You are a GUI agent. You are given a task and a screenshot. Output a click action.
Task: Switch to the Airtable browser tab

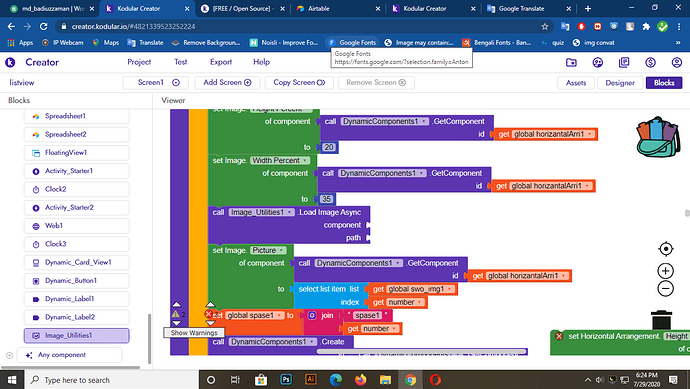tap(338, 8)
